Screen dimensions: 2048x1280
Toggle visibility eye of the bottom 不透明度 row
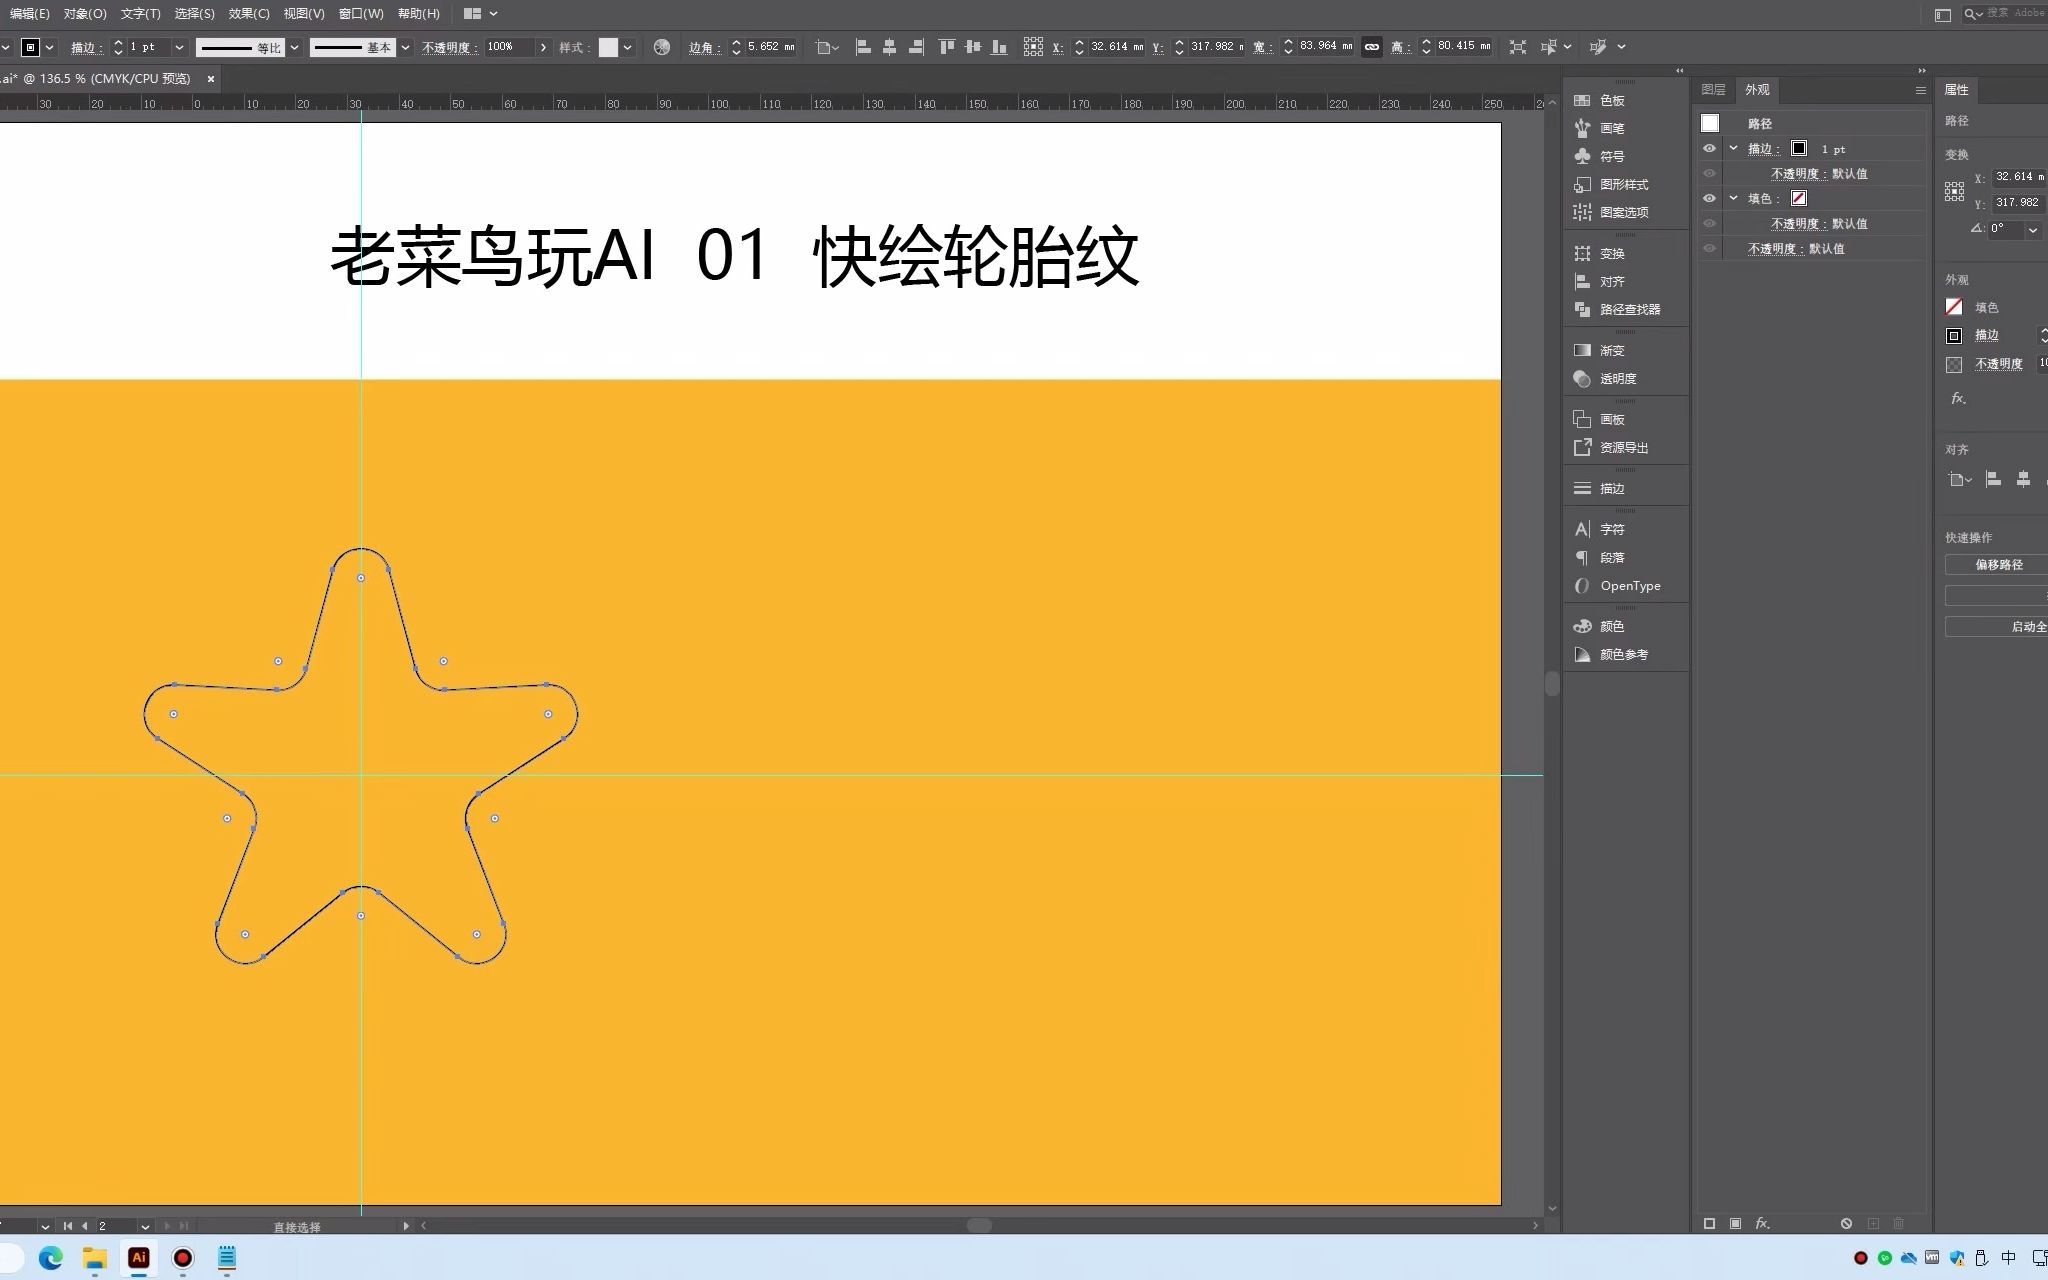[1709, 248]
